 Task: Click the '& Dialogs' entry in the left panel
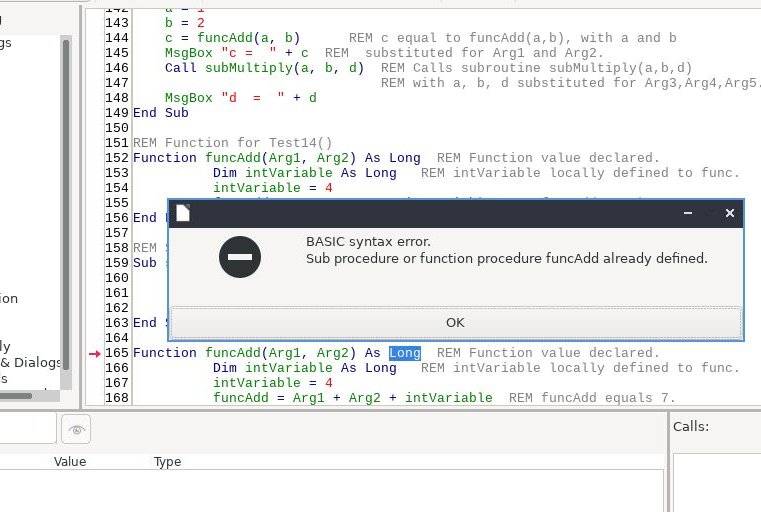coord(30,363)
